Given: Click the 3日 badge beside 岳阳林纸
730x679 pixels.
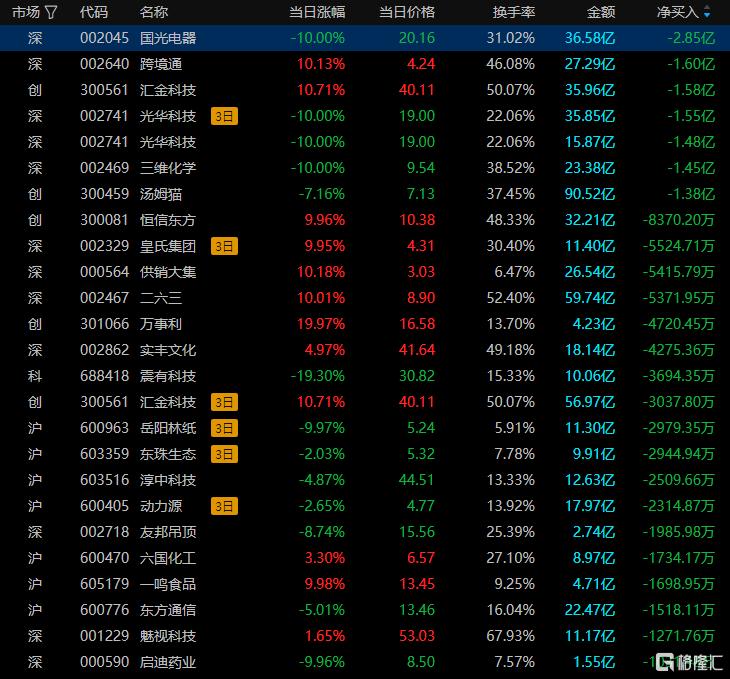Looking at the screenshot, I should 224,428.
